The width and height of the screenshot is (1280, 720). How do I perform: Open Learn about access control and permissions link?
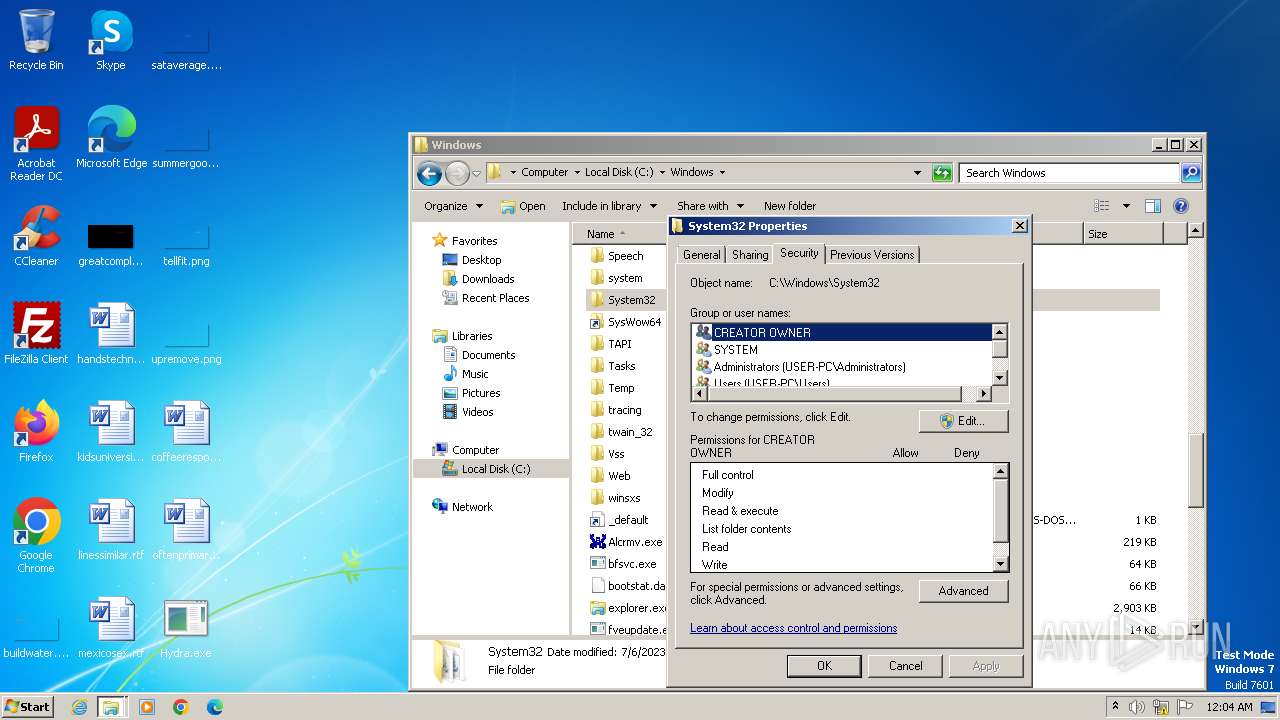point(793,628)
